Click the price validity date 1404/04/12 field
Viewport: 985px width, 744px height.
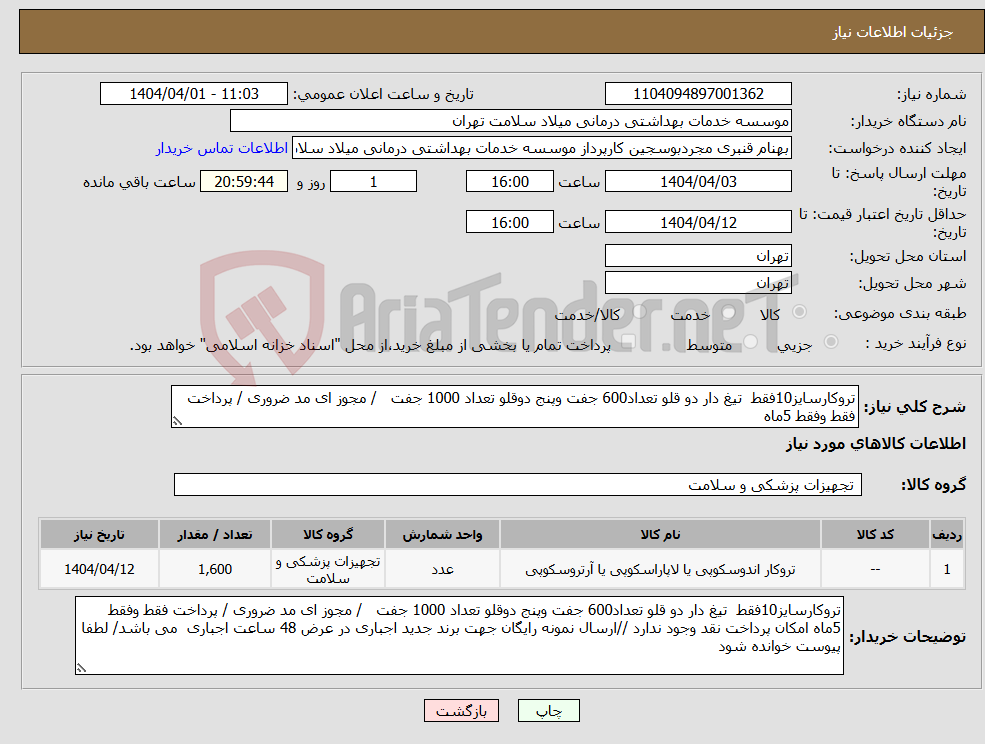coord(698,222)
